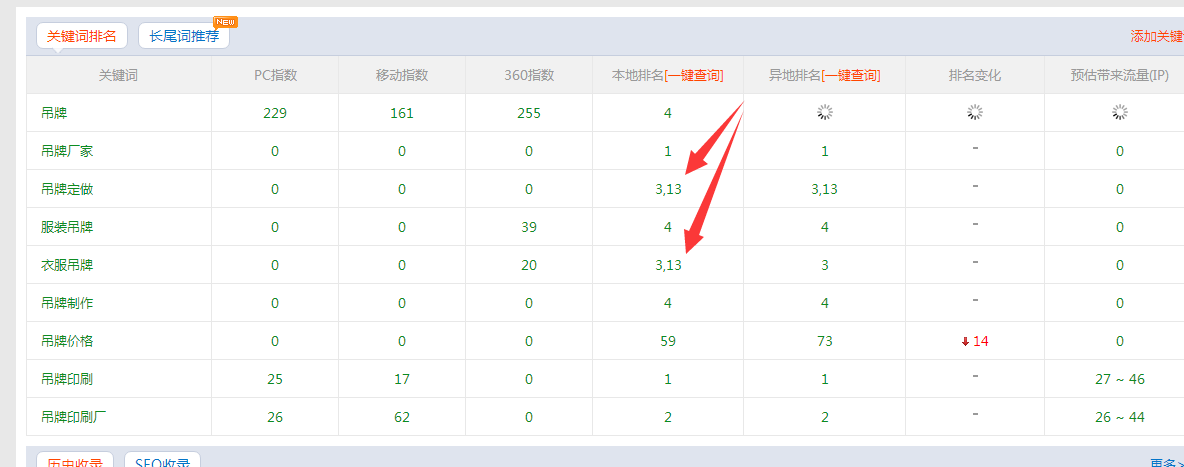Select the keyword 吊牌厂家
Screen dimensions: 1184x467
click(x=67, y=151)
